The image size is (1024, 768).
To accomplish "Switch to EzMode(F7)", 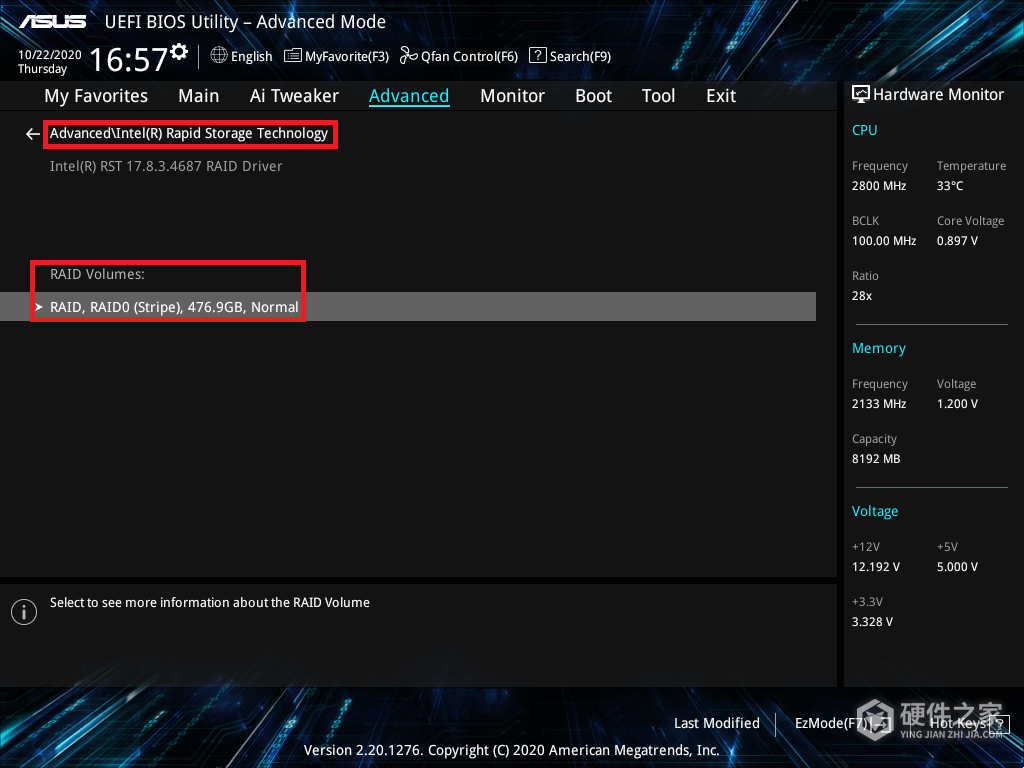I will tap(842, 723).
